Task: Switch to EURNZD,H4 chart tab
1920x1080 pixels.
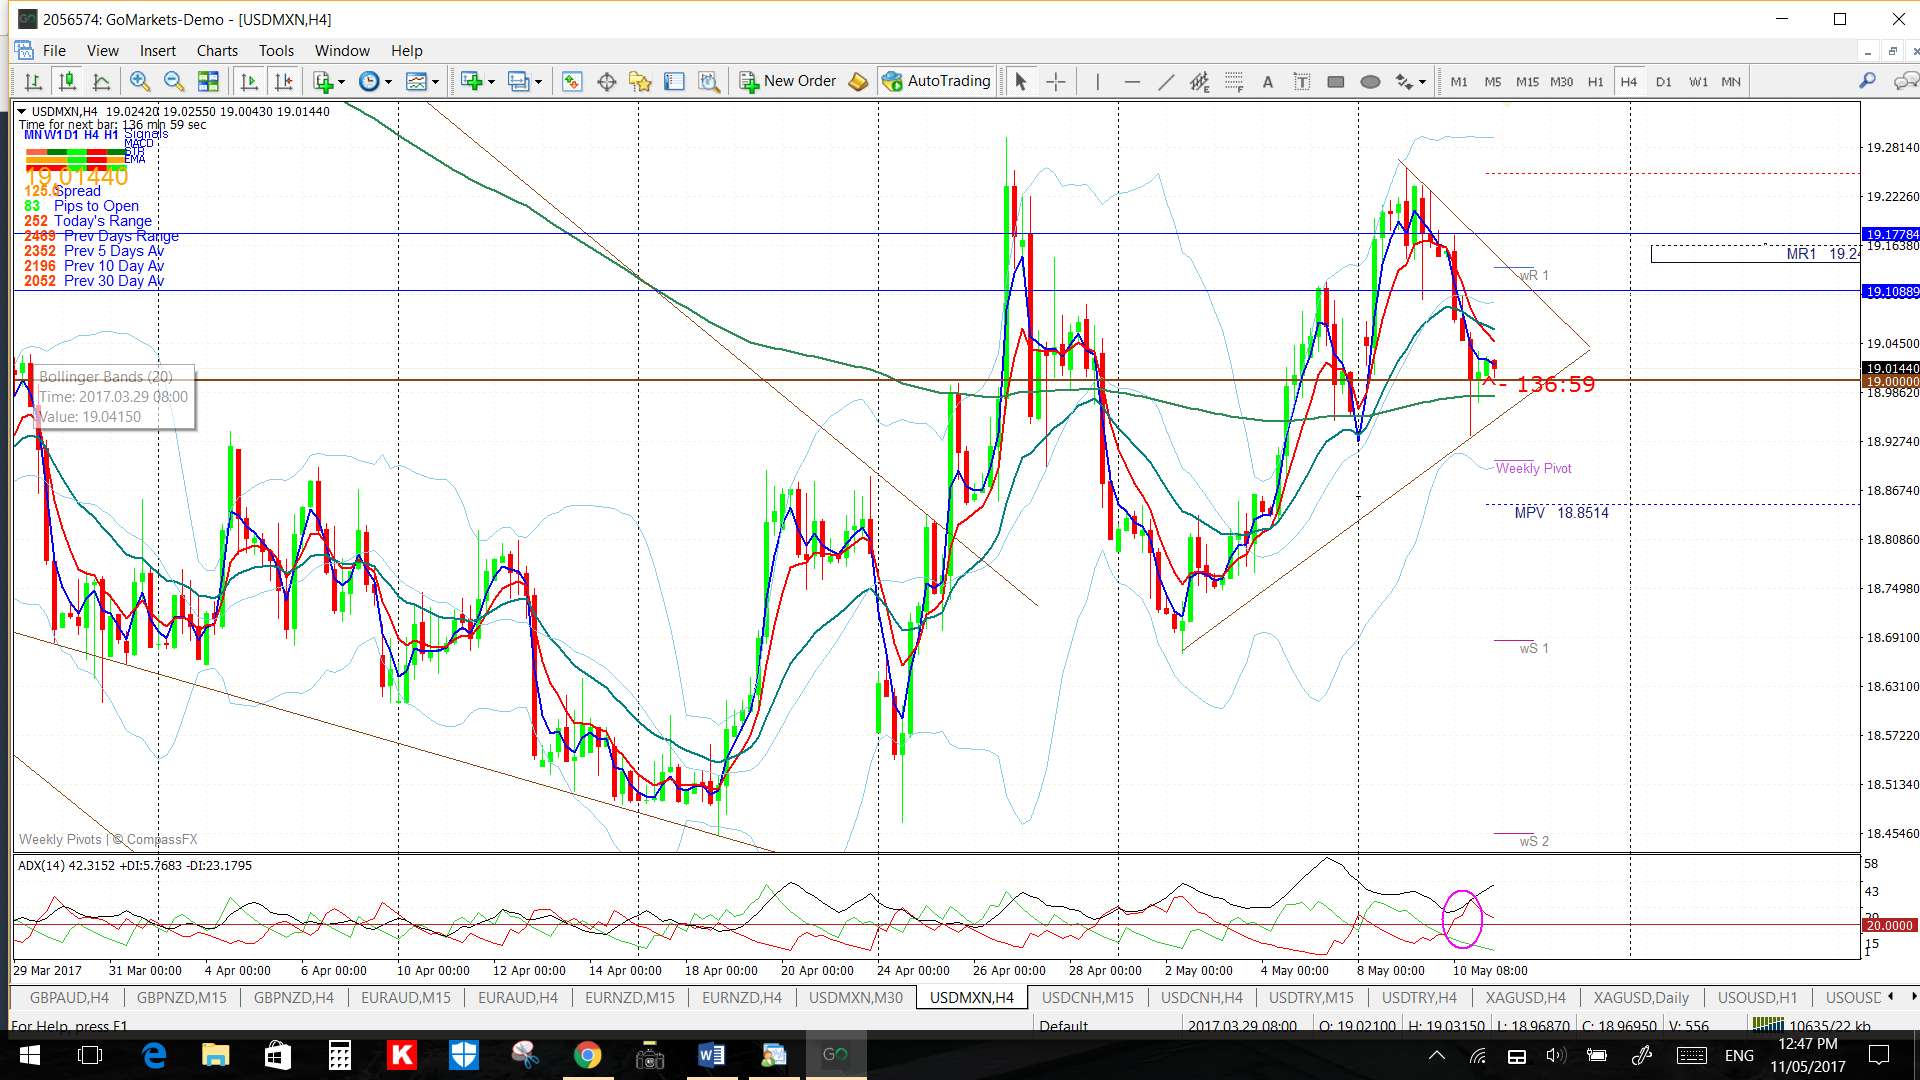Action: (742, 998)
